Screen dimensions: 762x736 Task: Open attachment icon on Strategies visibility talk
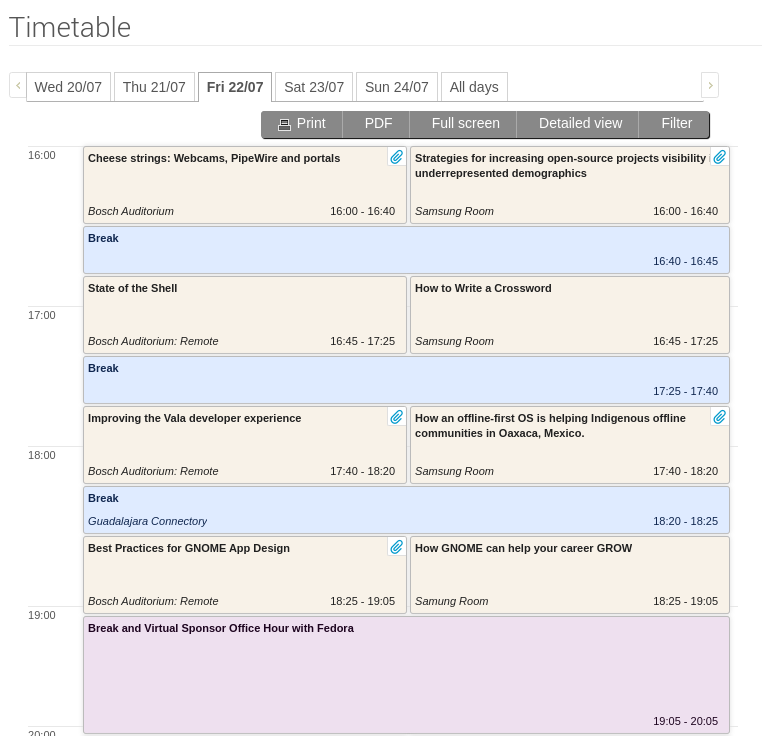pyautogui.click(x=720, y=157)
